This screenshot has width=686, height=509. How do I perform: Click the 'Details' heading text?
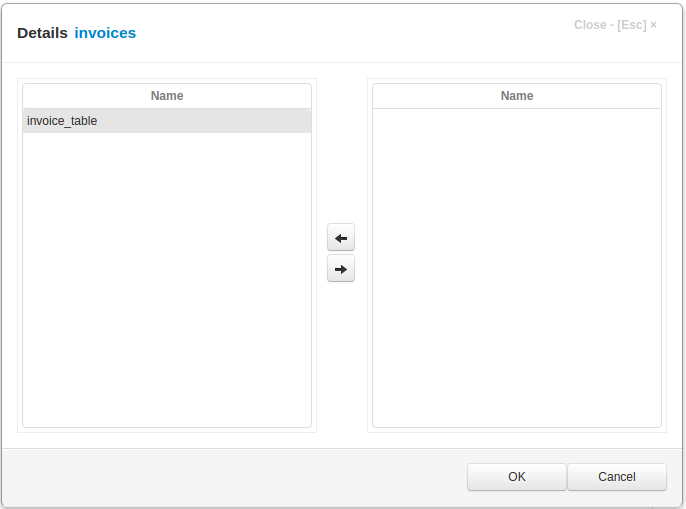click(x=42, y=33)
